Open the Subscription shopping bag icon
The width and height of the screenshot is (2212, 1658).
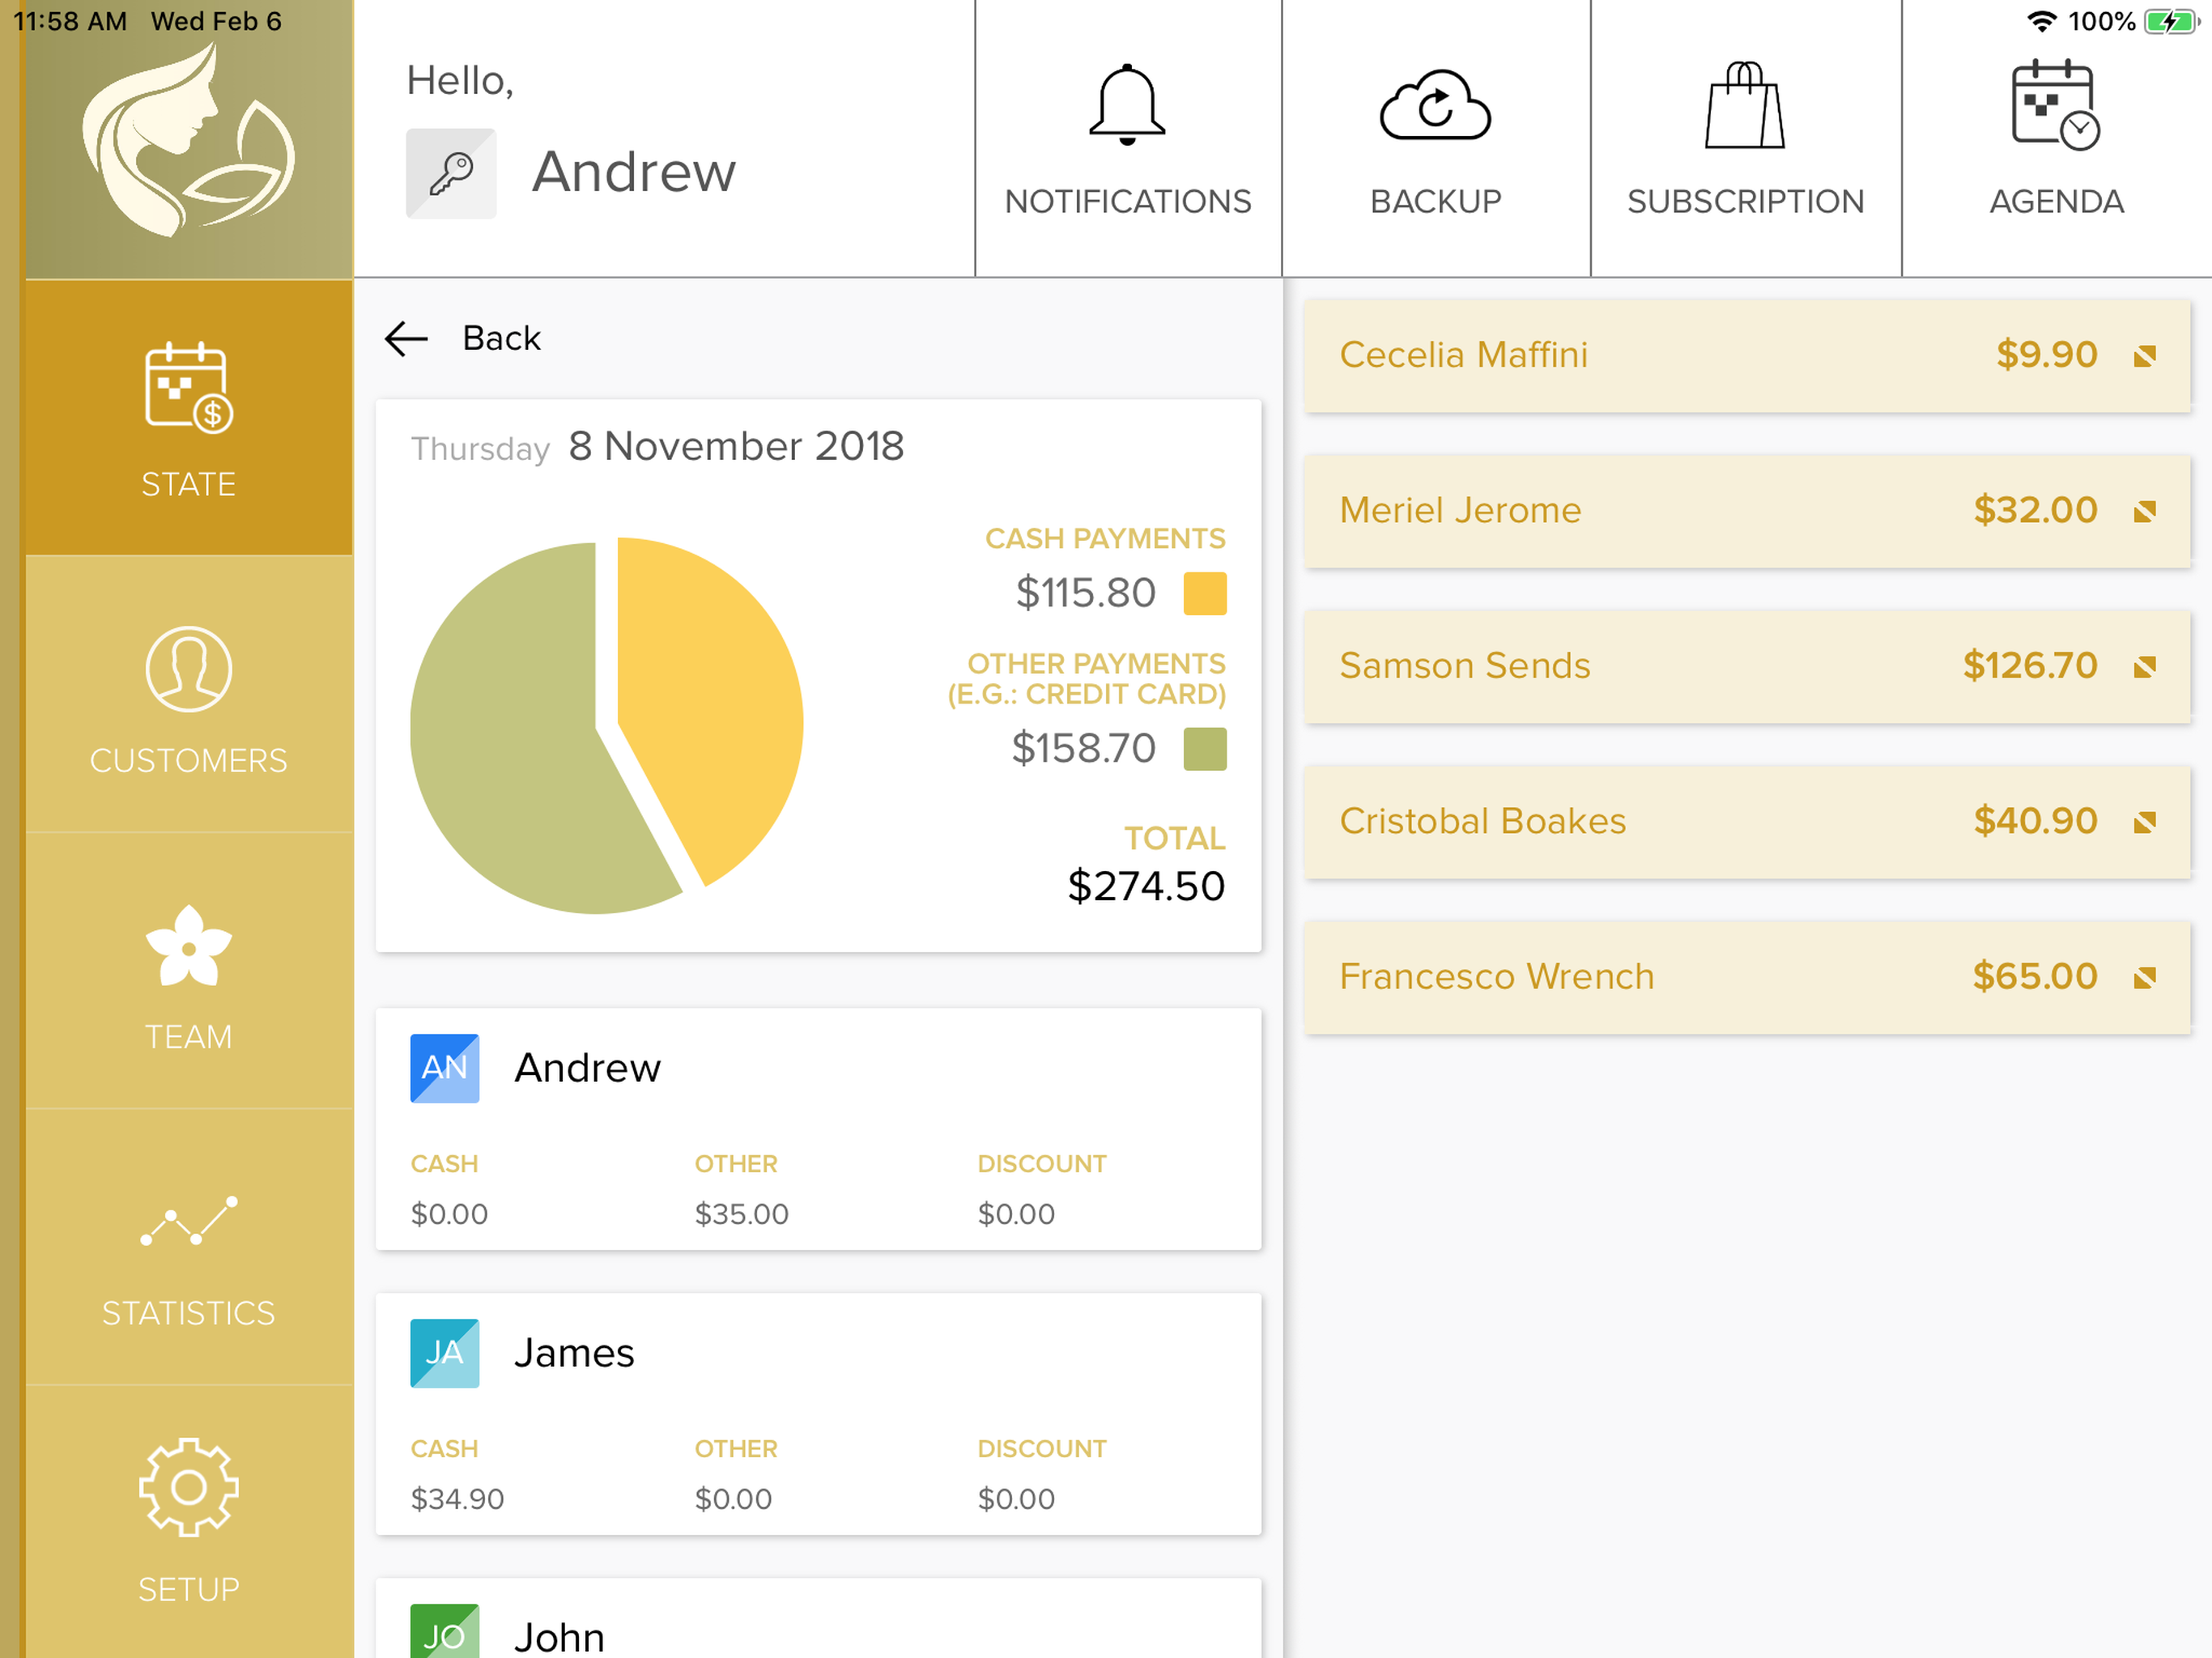pos(1744,105)
